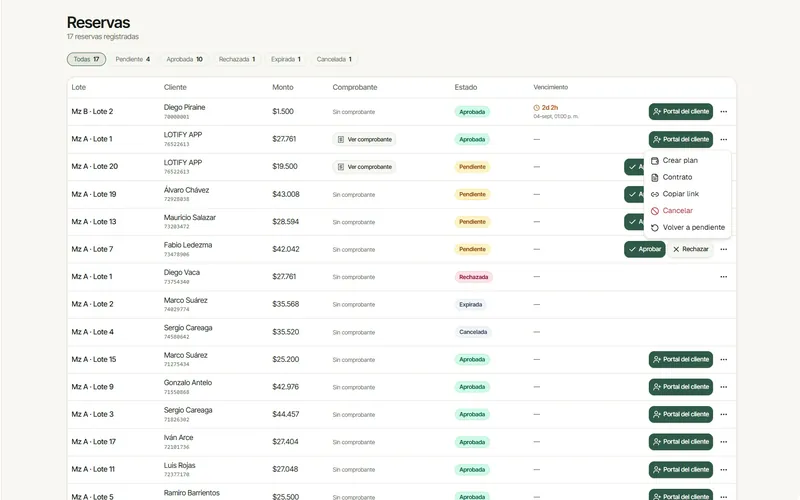Click the Lote column header
The height and width of the screenshot is (500, 800).
coord(79,87)
